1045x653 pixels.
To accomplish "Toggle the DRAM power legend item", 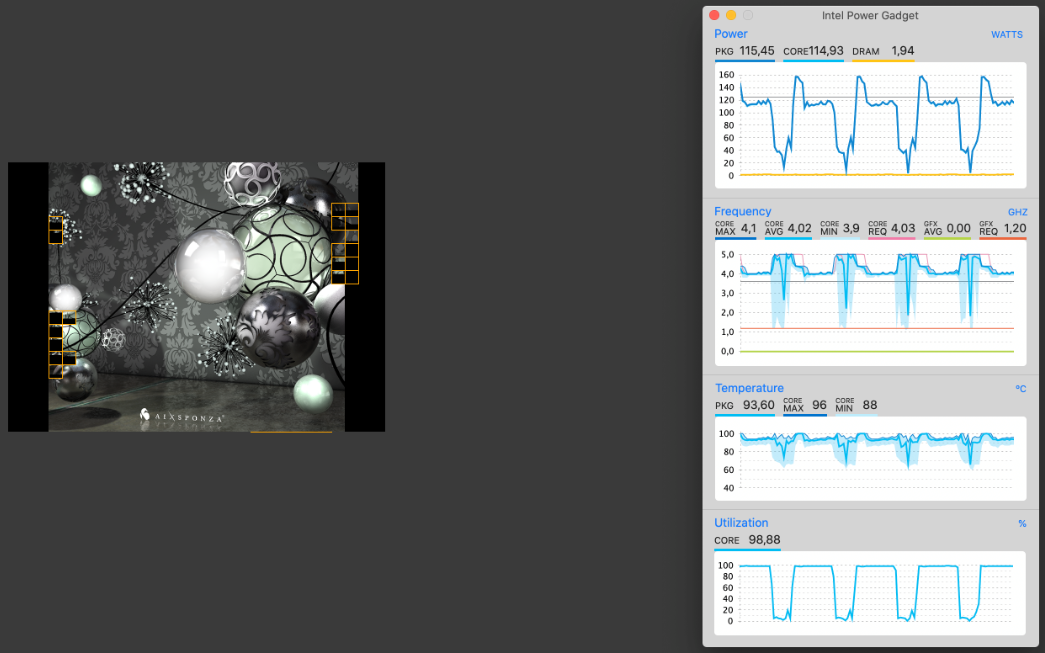I will click(x=883, y=51).
